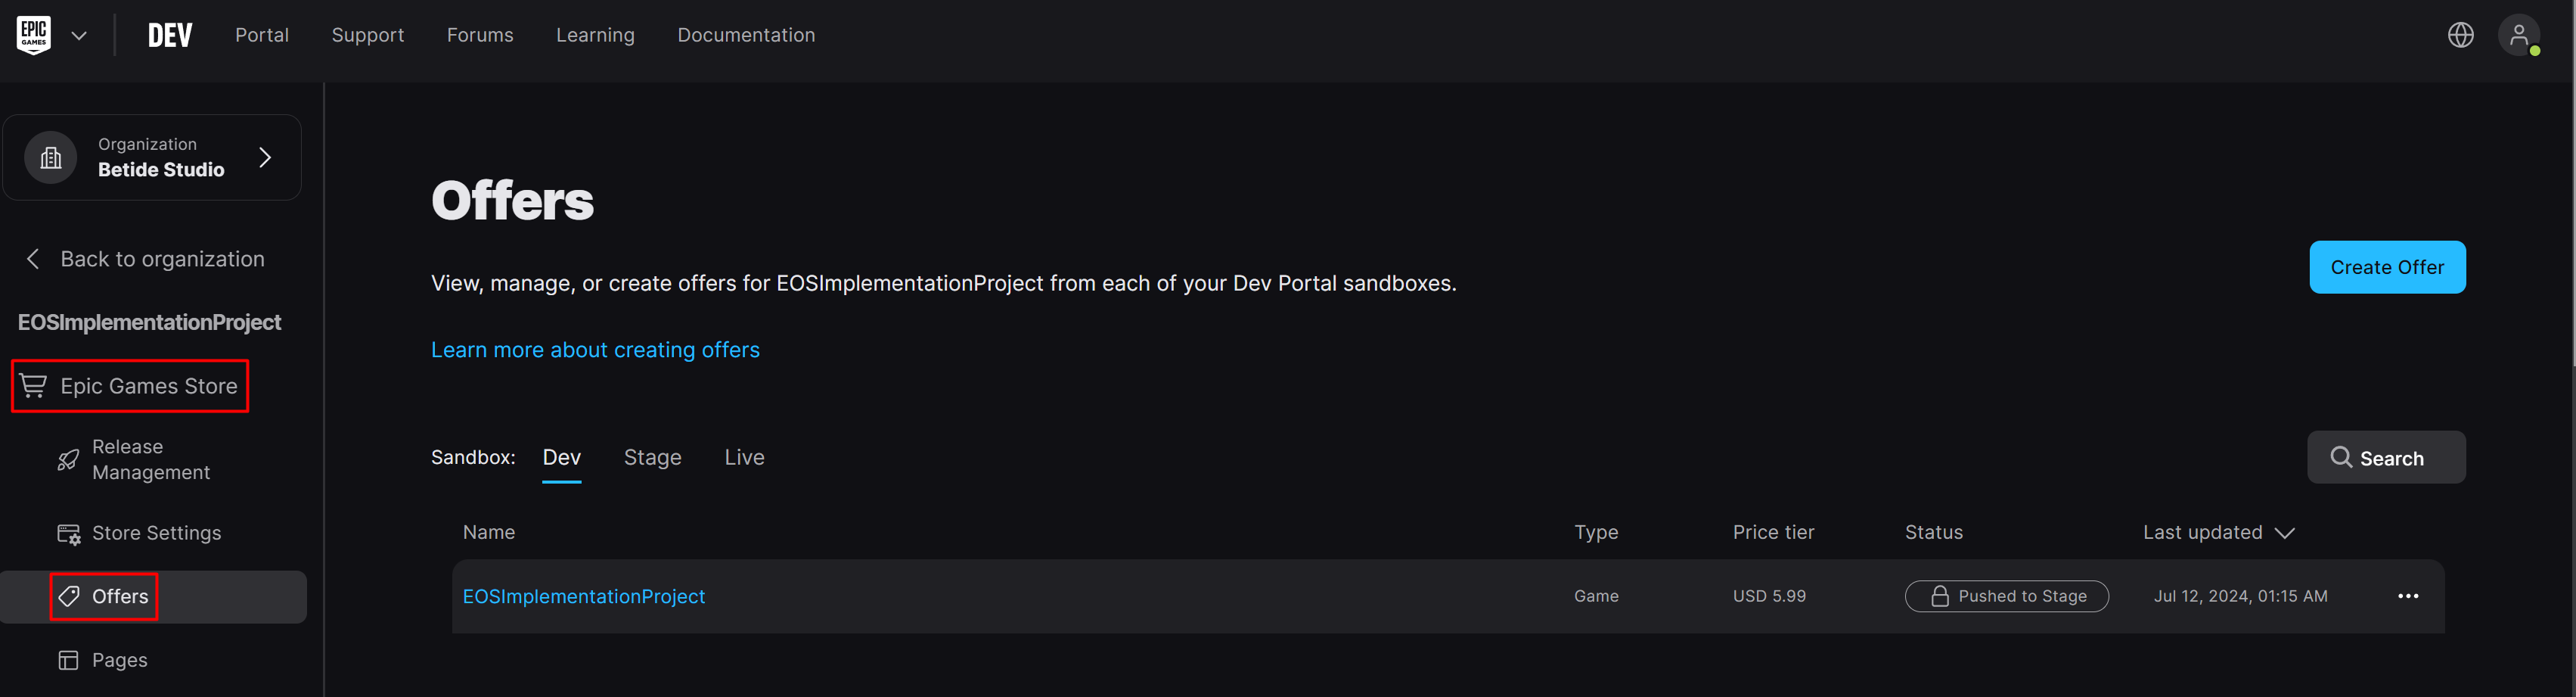Open the EOSImplementationProject offer link
This screenshot has height=697, width=2576.
(x=583, y=596)
